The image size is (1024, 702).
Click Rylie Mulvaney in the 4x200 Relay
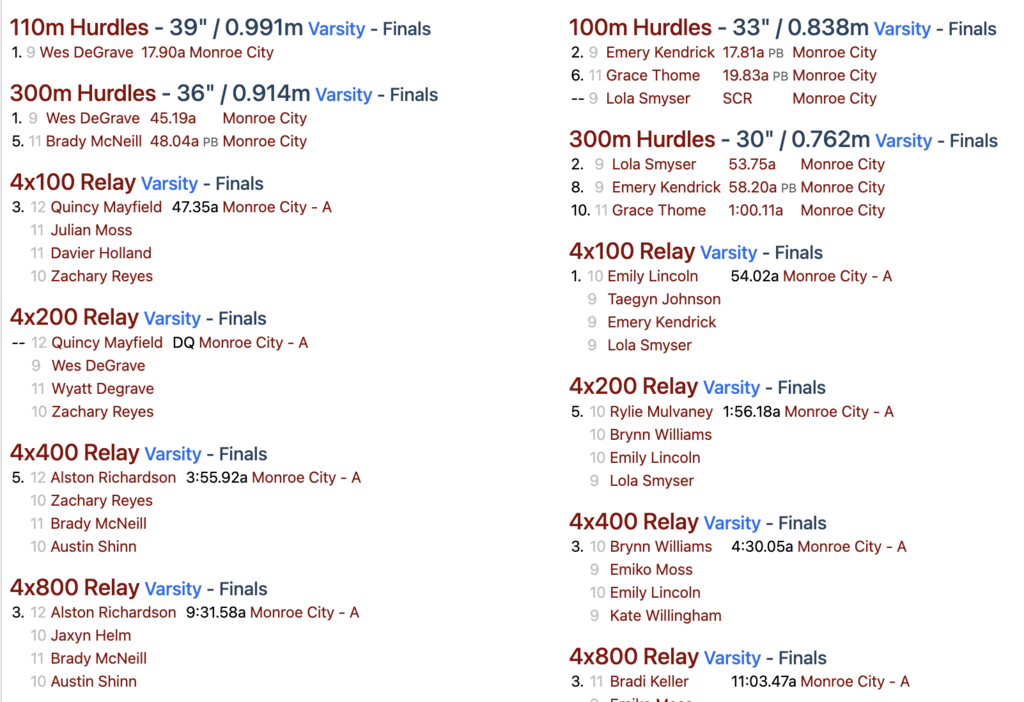tap(660, 411)
